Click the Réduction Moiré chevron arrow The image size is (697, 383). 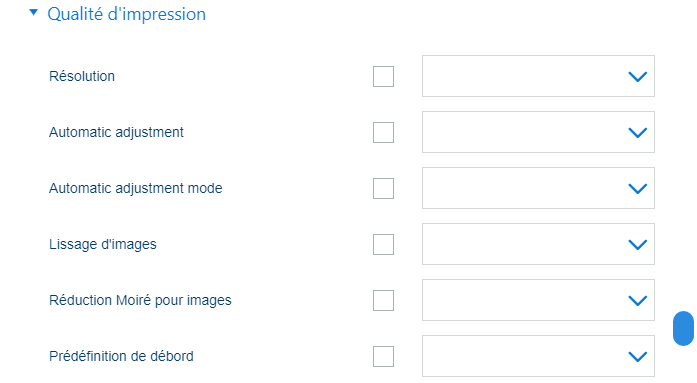click(637, 301)
